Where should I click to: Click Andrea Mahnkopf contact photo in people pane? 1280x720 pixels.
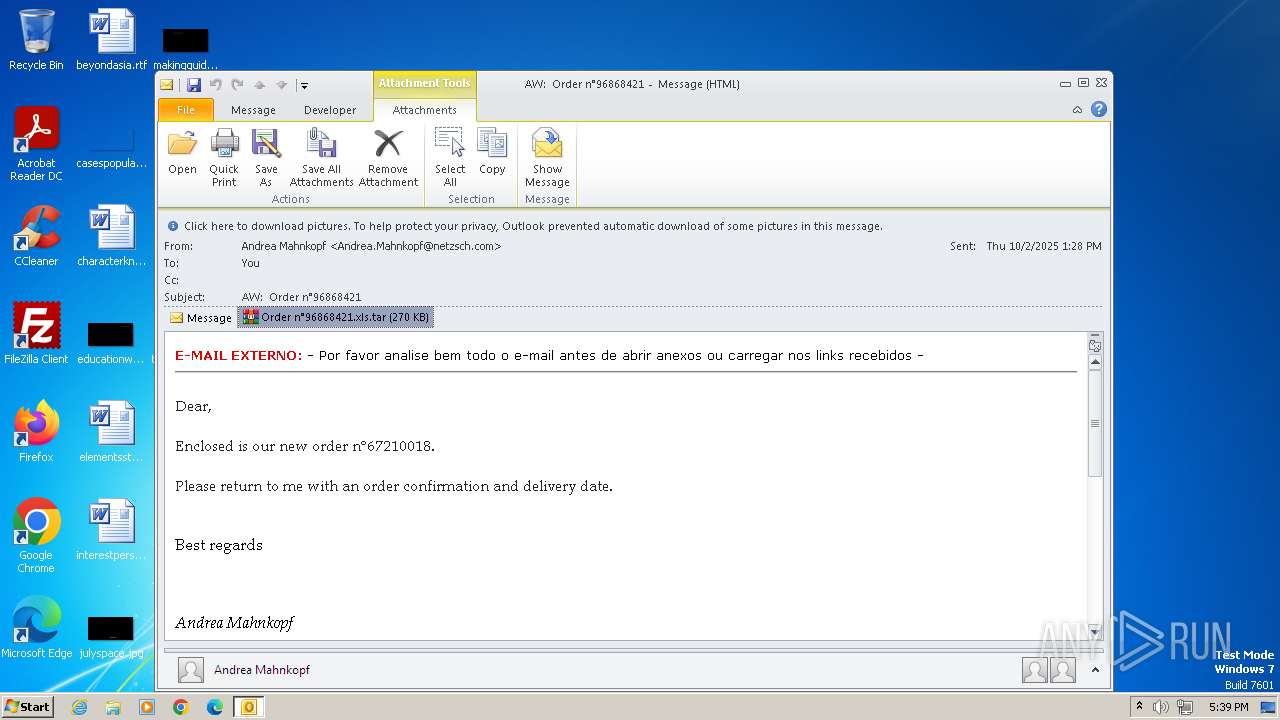pyautogui.click(x=191, y=670)
